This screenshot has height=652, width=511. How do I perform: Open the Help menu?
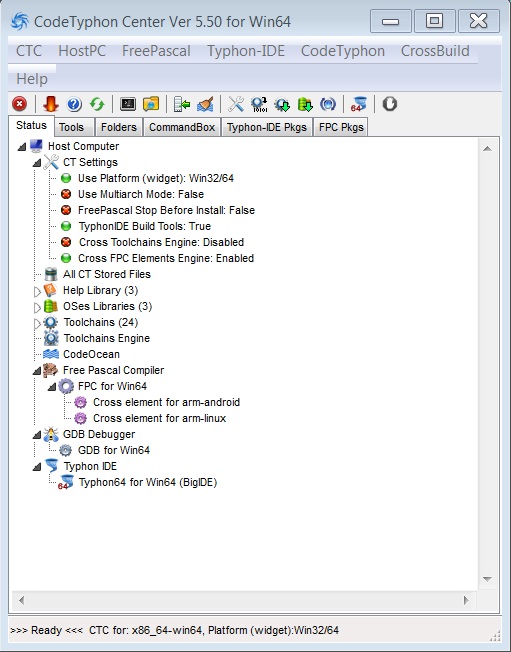pyautogui.click(x=32, y=79)
